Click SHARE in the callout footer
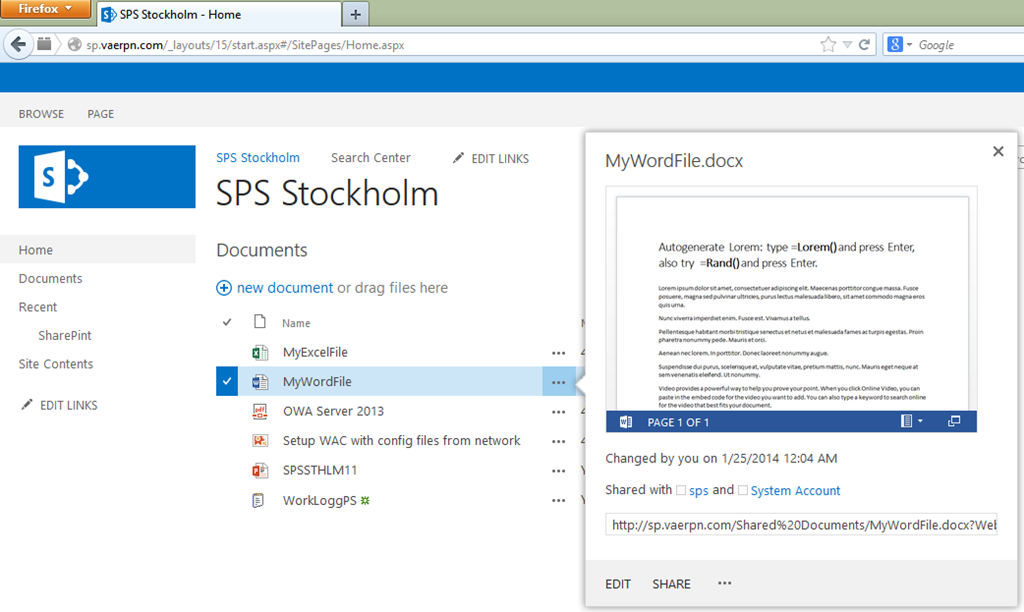The image size is (1024, 612). coord(671,584)
